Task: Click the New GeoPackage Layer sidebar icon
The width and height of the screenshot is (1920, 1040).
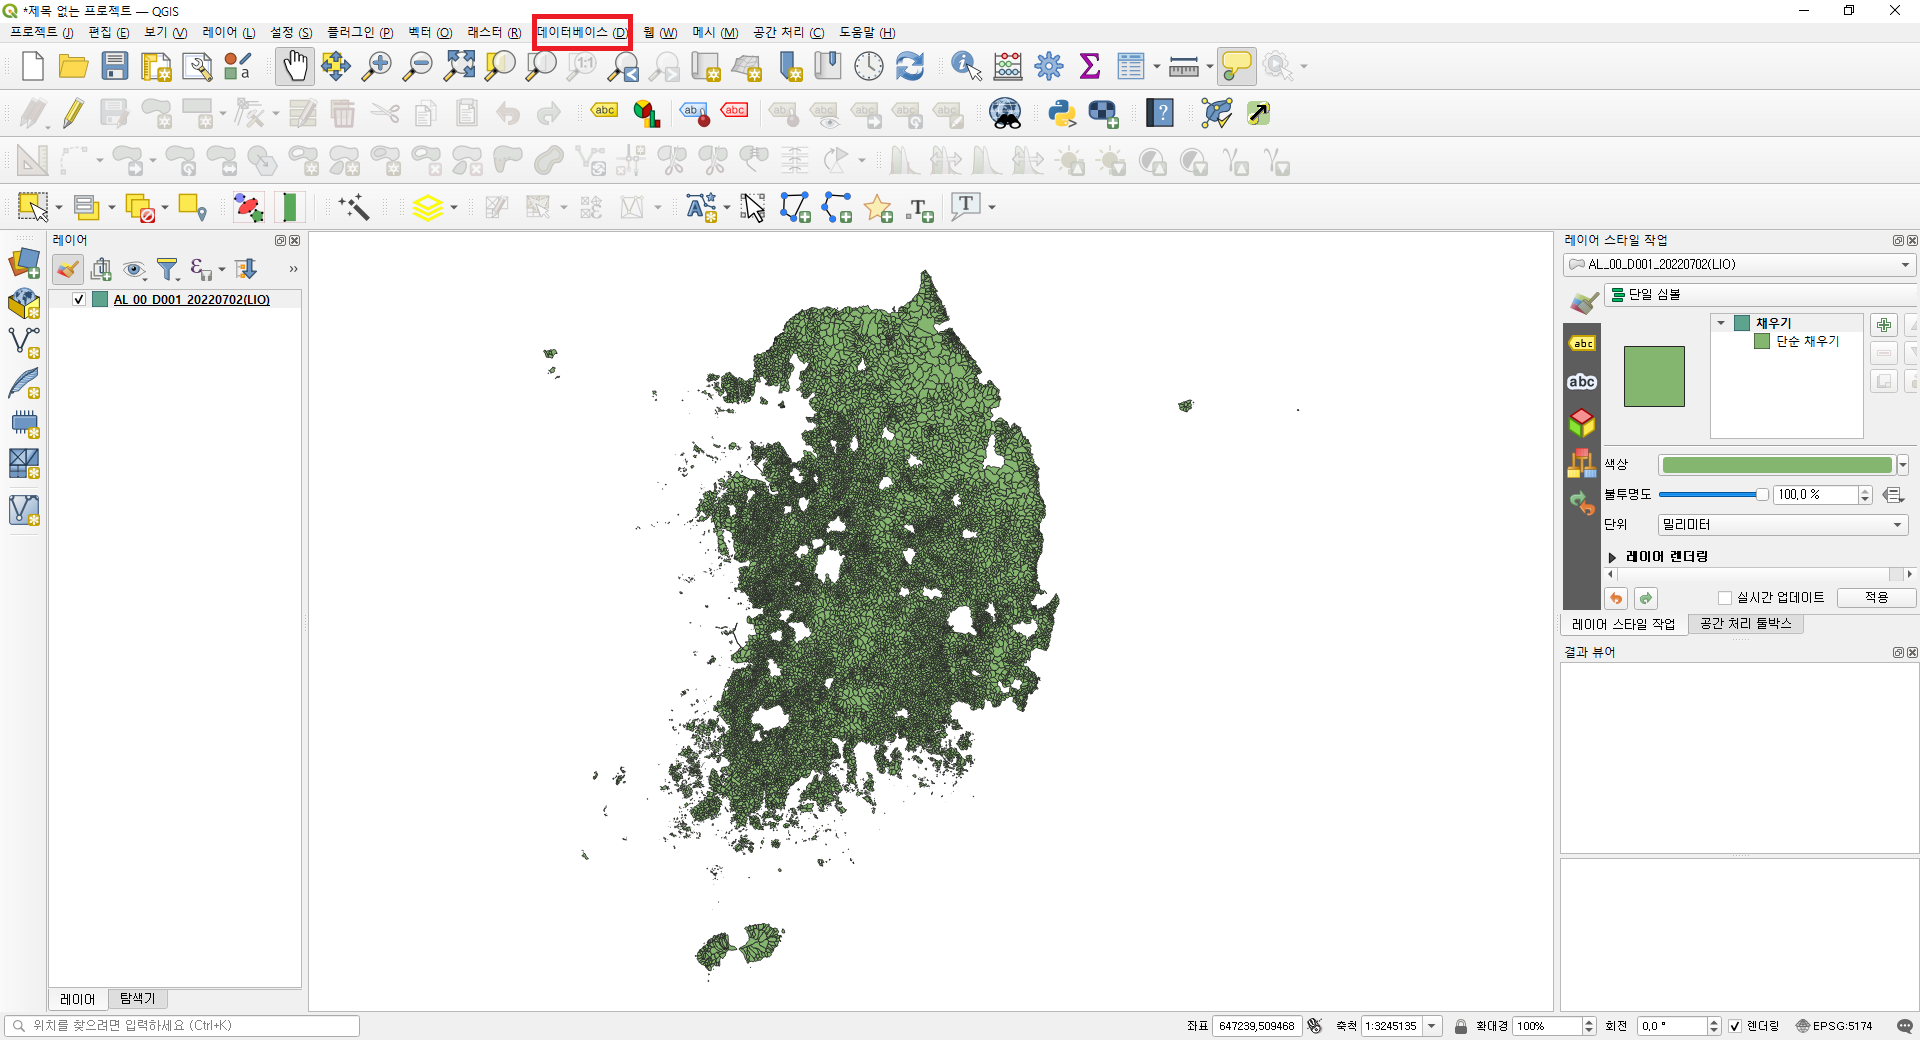Action: (24, 304)
